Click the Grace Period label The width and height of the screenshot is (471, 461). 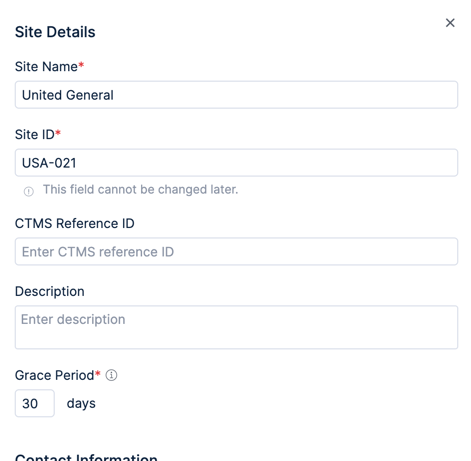coord(55,375)
